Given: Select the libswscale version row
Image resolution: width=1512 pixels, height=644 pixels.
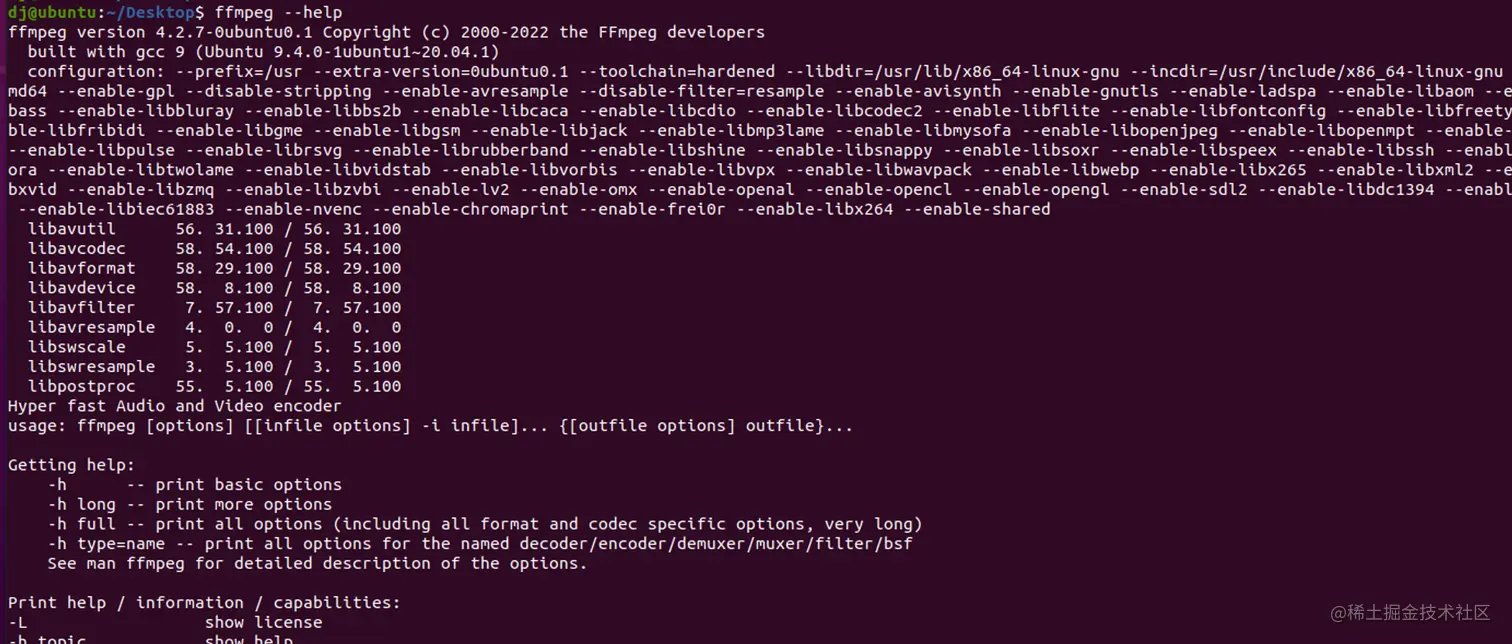Looking at the screenshot, I should (215, 347).
